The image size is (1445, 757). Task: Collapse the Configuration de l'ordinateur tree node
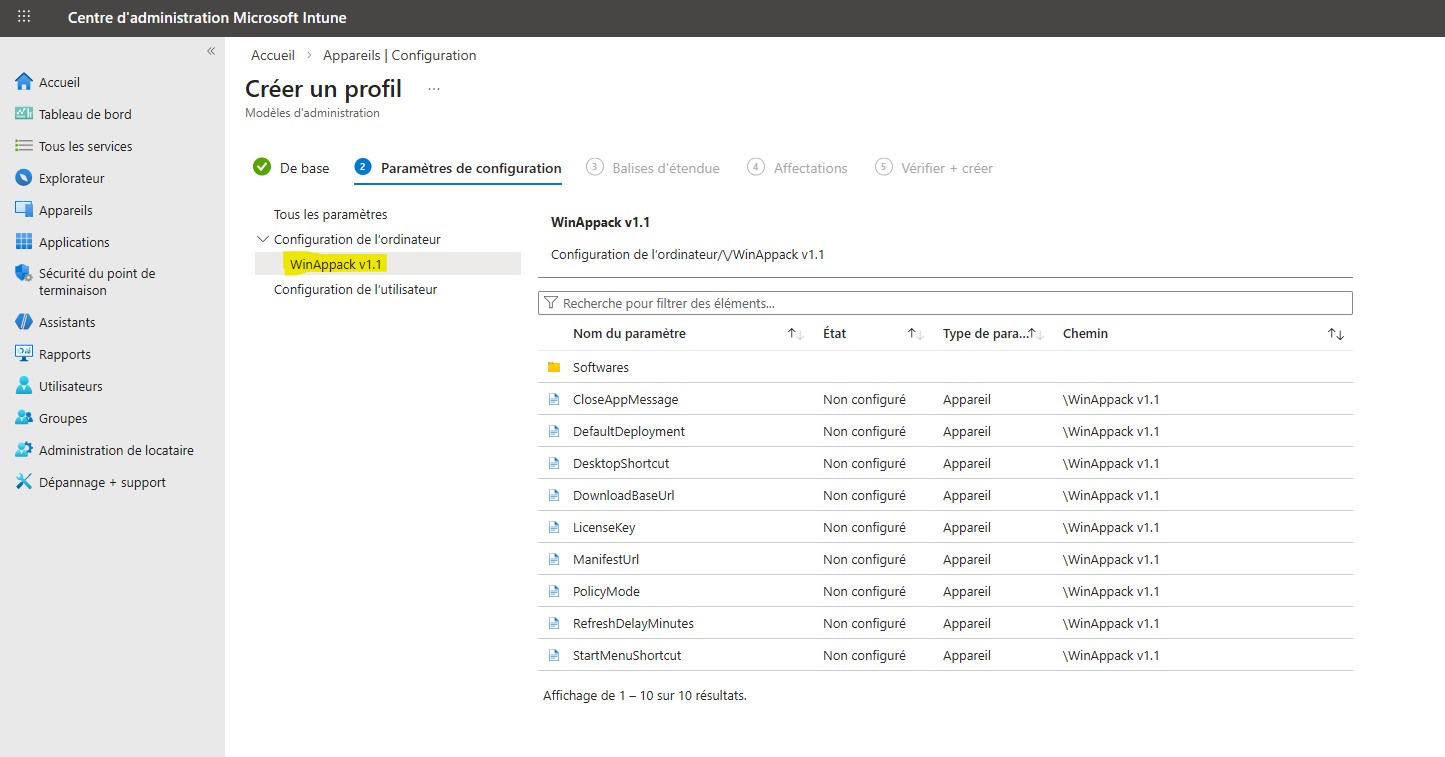point(262,238)
